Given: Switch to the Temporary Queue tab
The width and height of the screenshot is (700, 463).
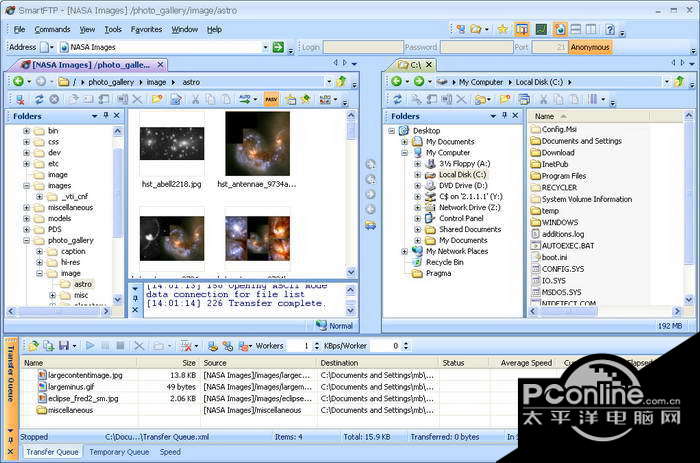Looking at the screenshot, I should 118,452.
